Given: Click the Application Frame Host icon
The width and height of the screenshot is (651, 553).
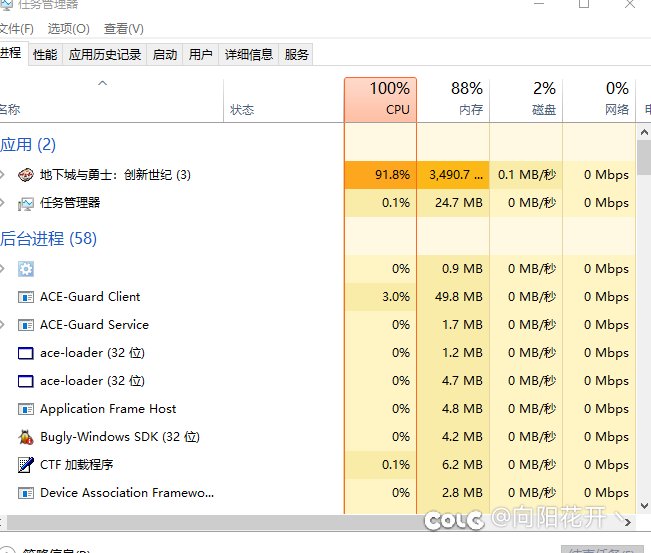Looking at the screenshot, I should 26,409.
